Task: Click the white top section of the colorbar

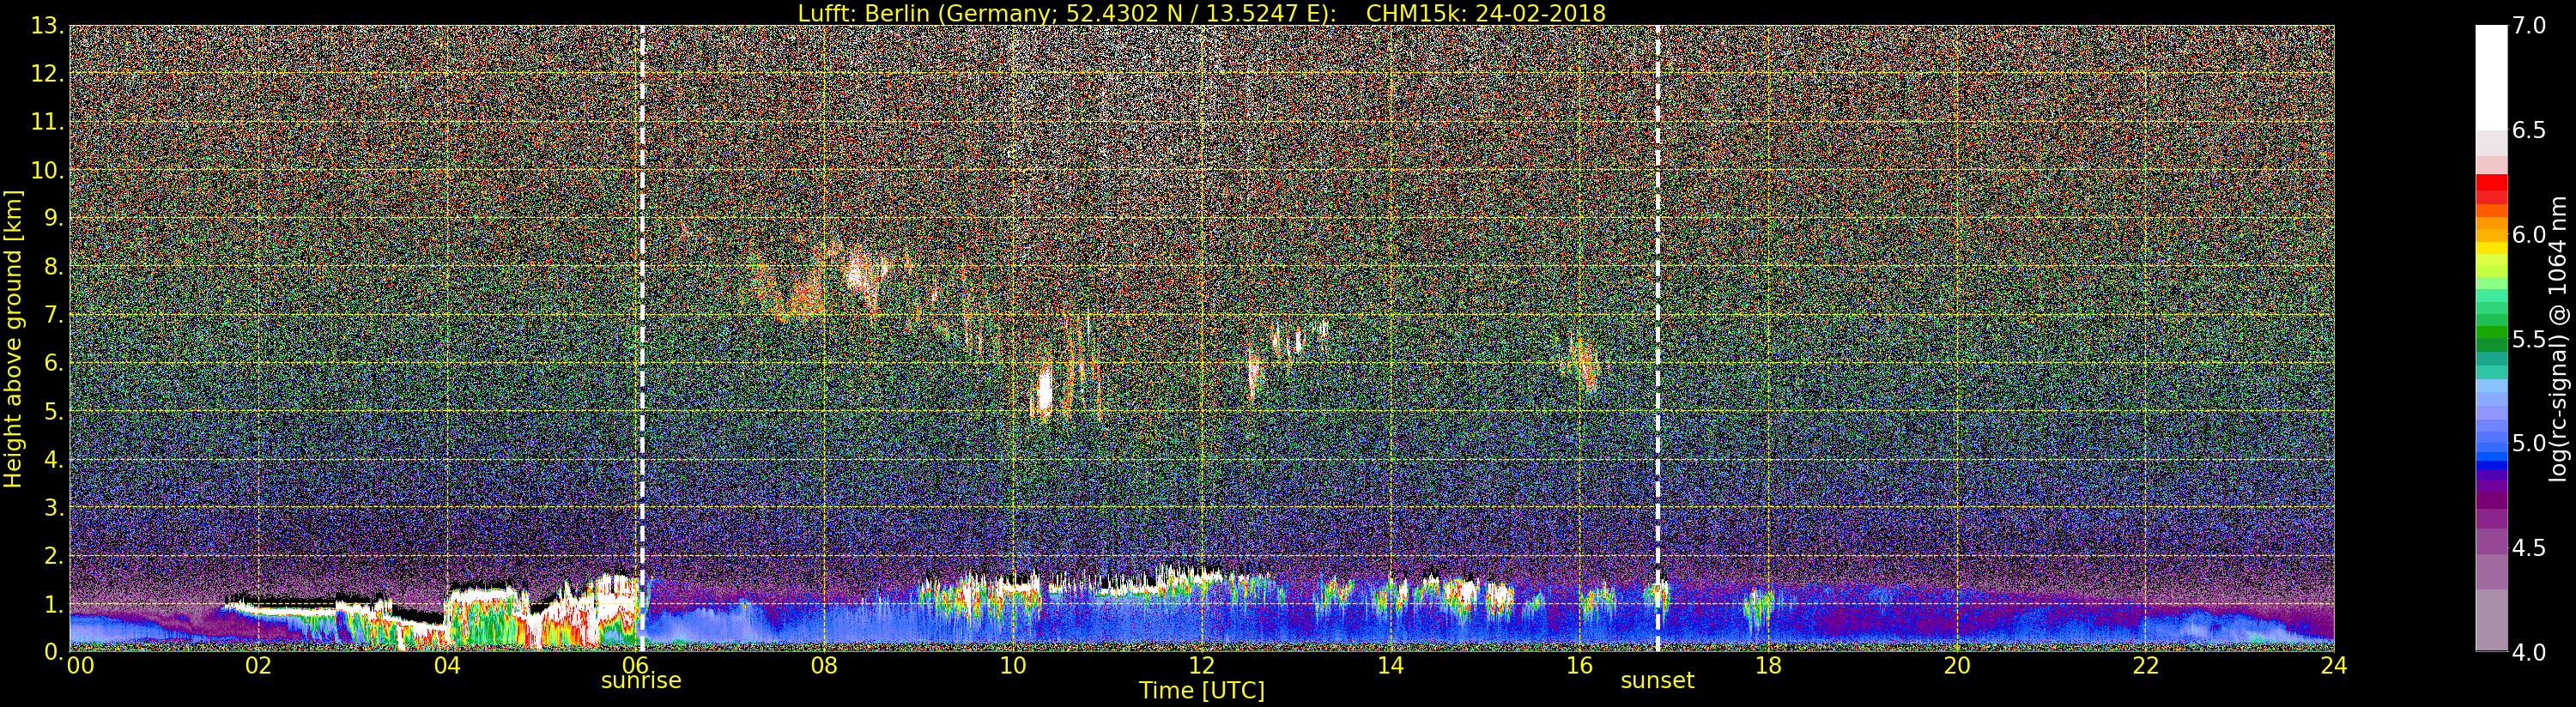Action: click(2491, 78)
